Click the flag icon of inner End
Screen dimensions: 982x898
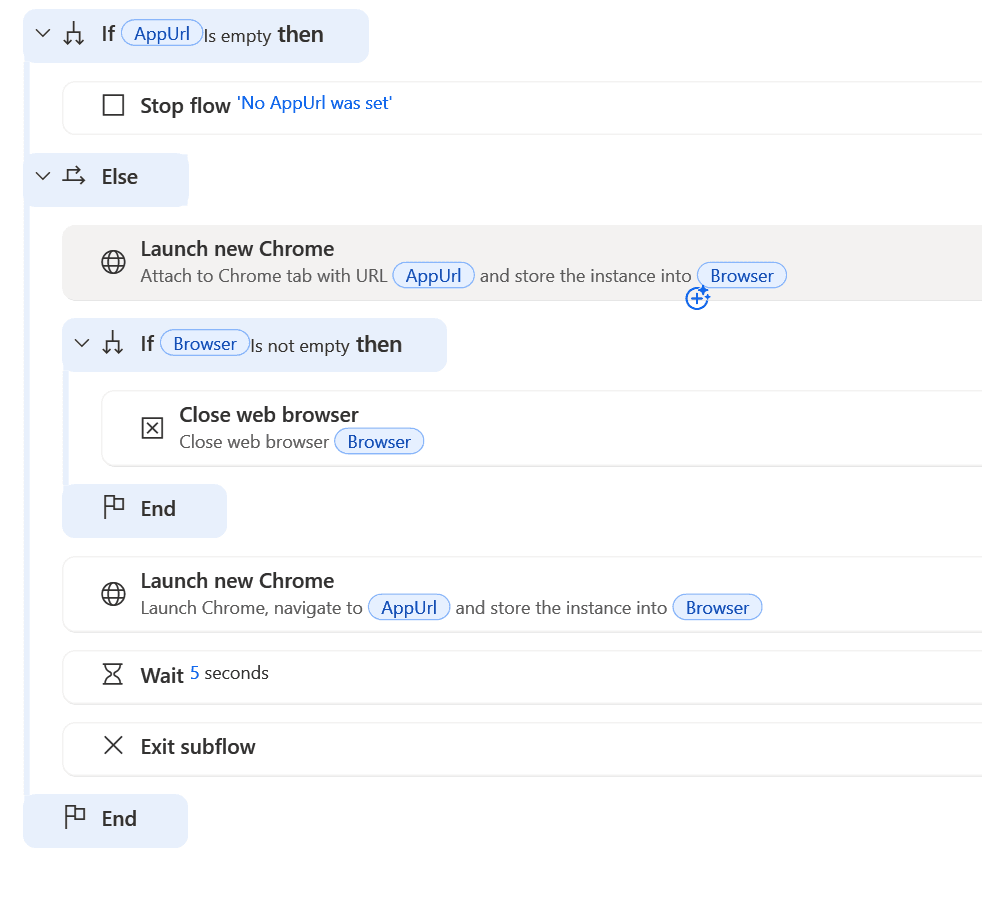tap(113, 507)
